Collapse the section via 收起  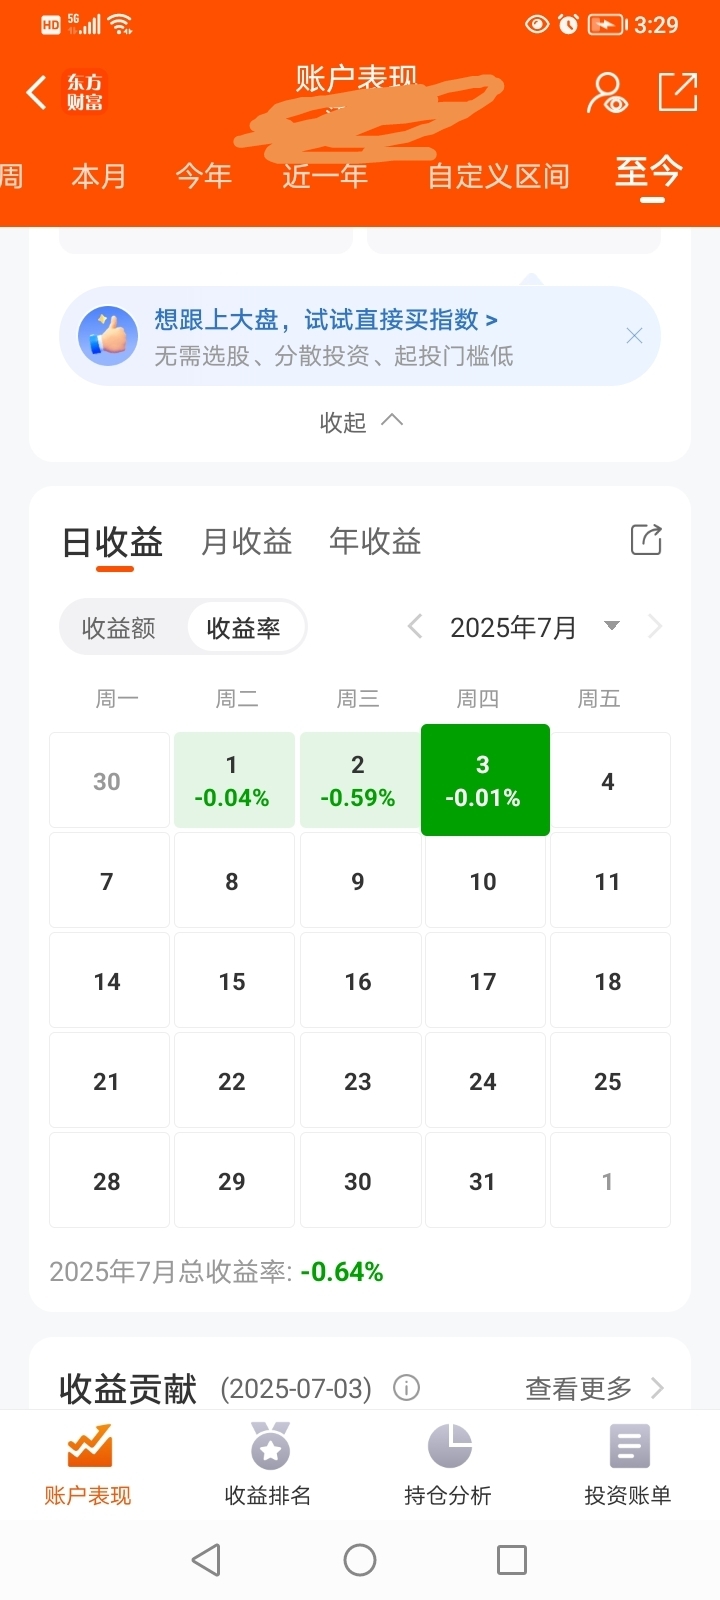click(360, 422)
